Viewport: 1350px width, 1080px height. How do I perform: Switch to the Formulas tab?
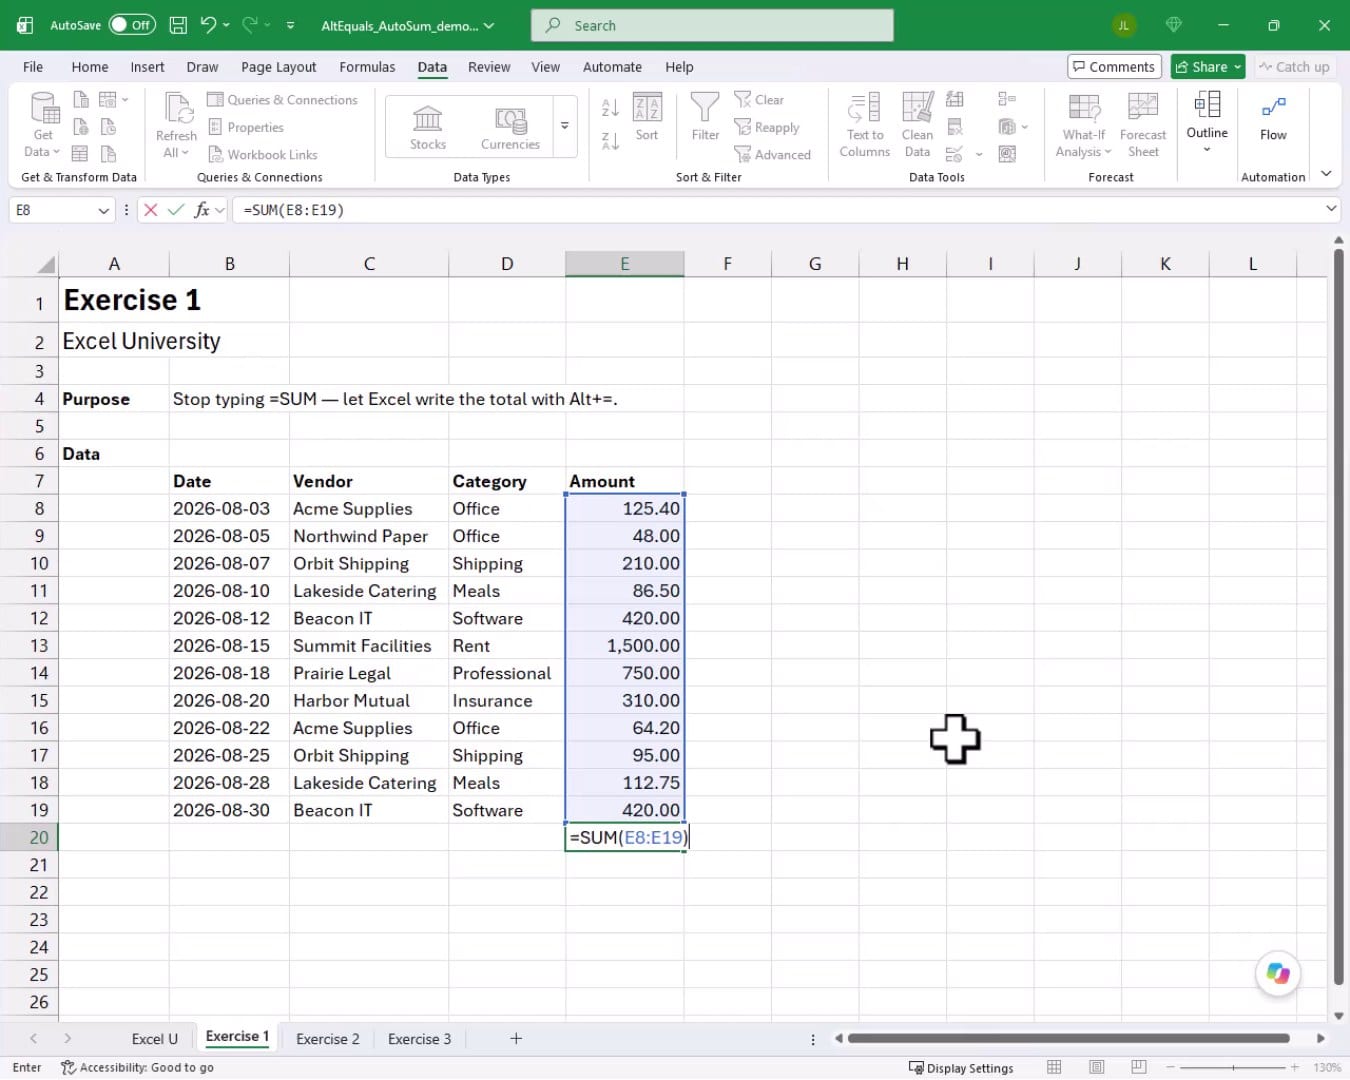coord(367,67)
